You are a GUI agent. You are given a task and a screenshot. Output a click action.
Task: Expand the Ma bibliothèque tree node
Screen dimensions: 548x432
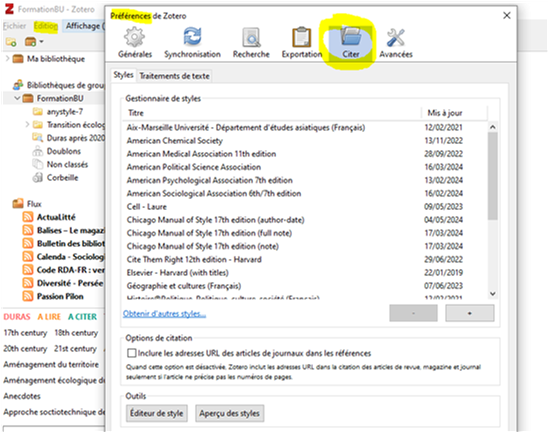pyautogui.click(x=7, y=58)
